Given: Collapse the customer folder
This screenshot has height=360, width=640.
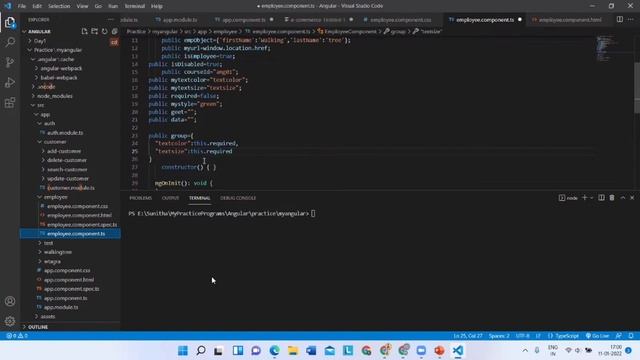Looking at the screenshot, I should tap(55, 142).
